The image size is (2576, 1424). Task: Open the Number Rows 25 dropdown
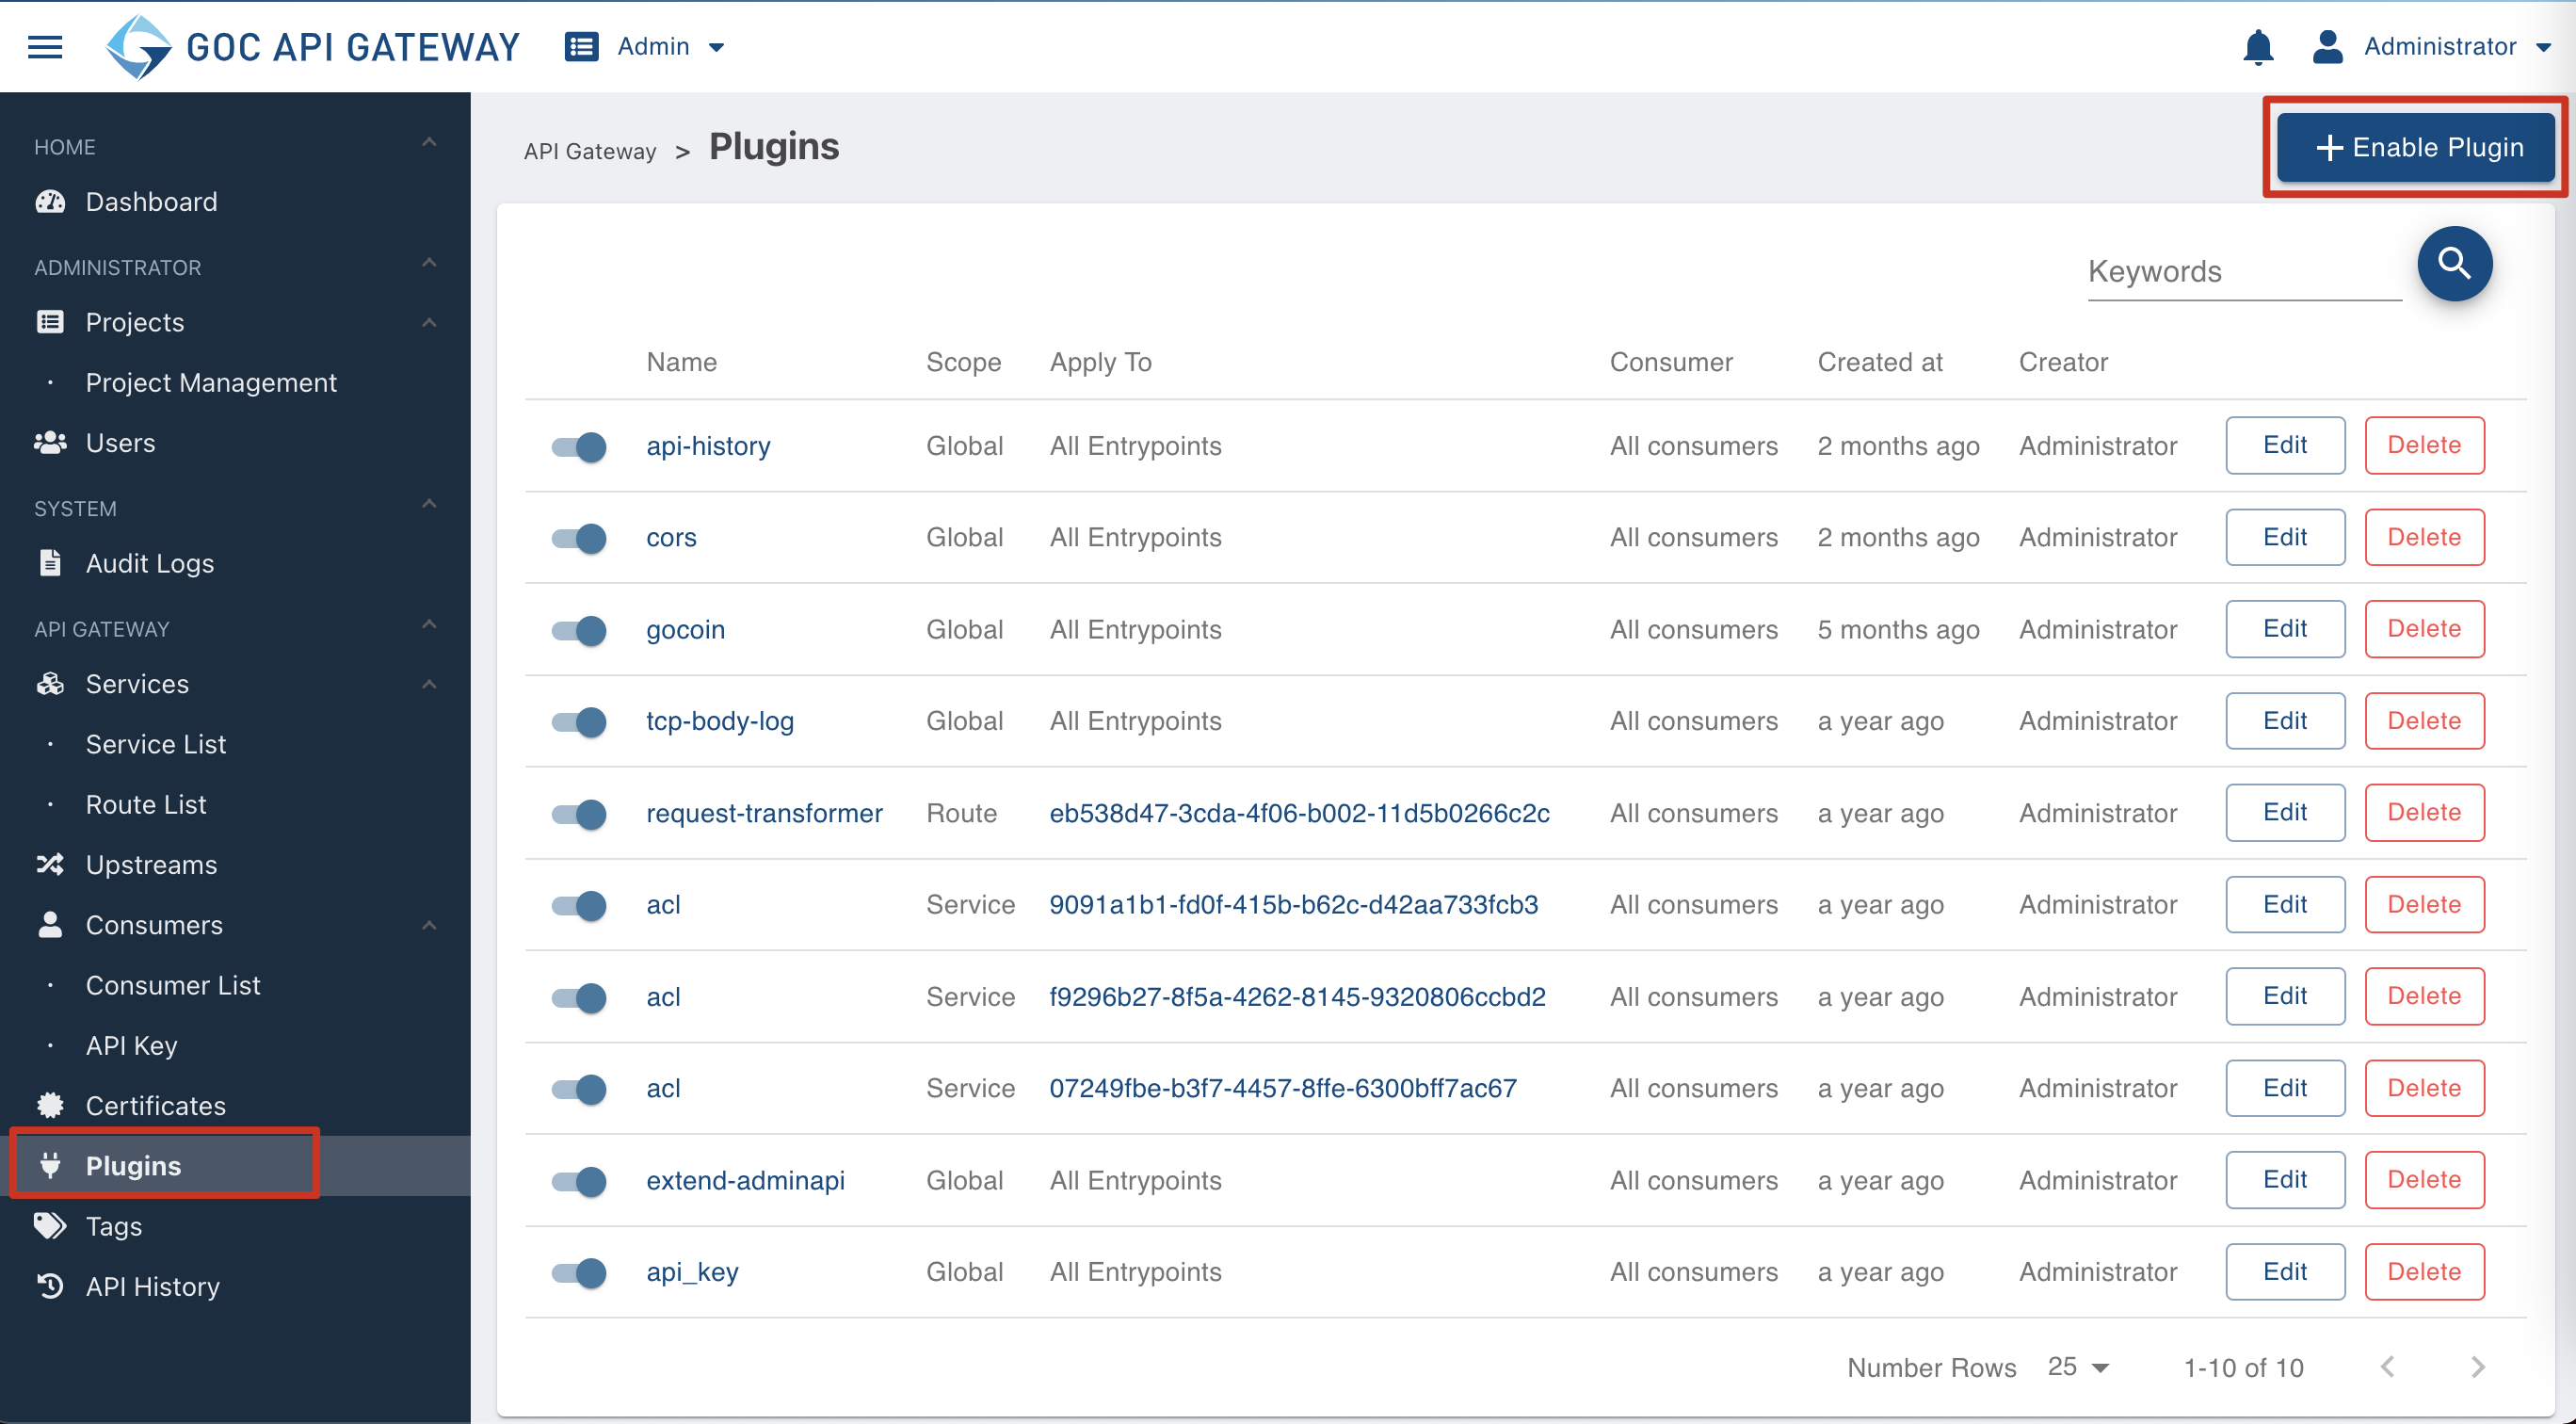point(2078,1367)
